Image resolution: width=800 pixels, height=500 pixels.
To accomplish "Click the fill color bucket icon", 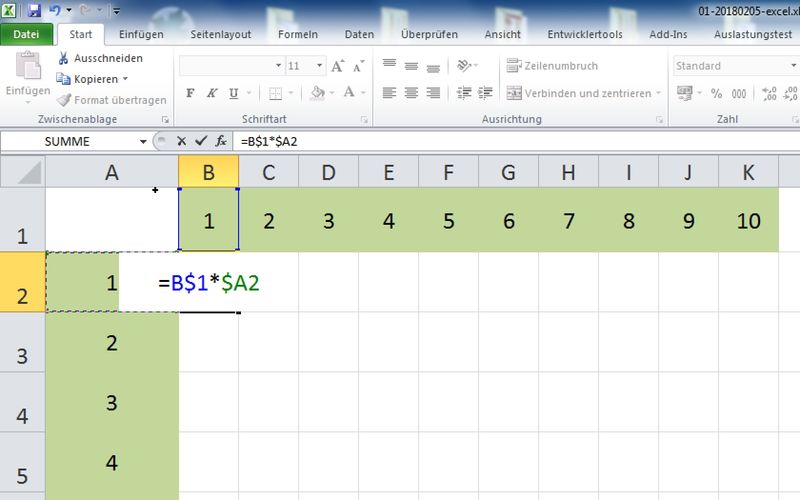I will pyautogui.click(x=317, y=93).
